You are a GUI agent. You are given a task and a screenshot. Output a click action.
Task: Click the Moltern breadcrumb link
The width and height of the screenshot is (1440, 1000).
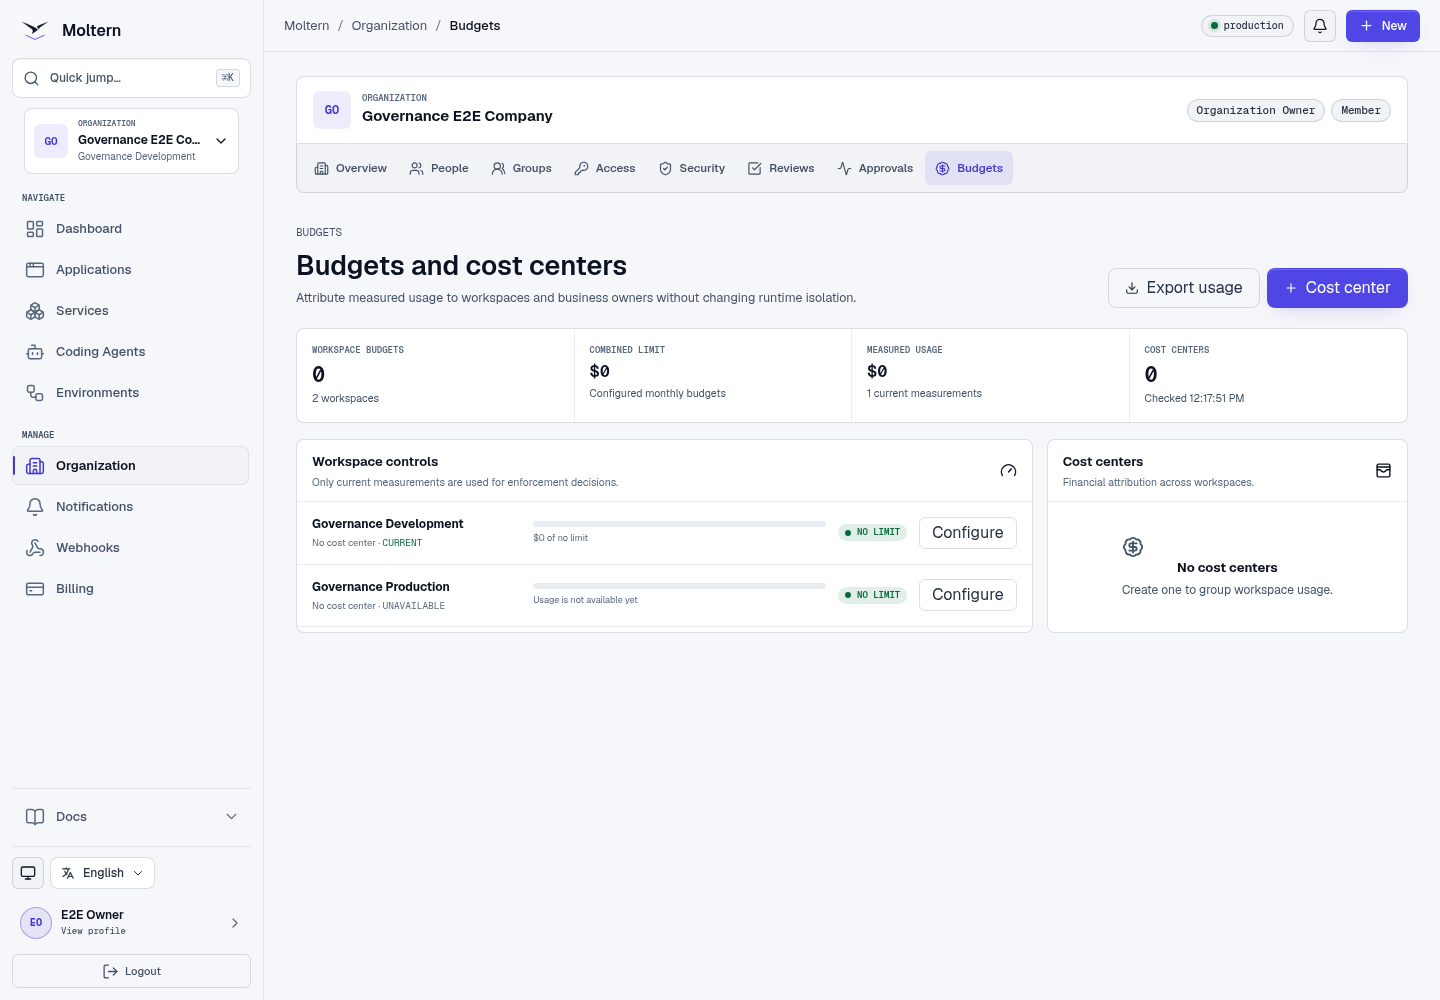coord(306,26)
